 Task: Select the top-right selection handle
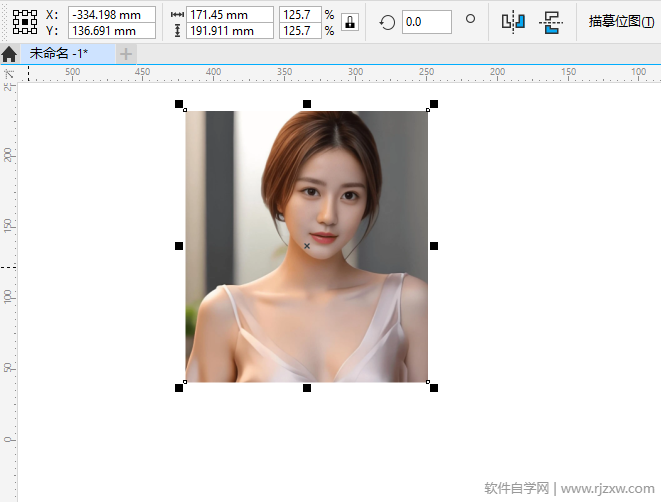pyautogui.click(x=434, y=104)
